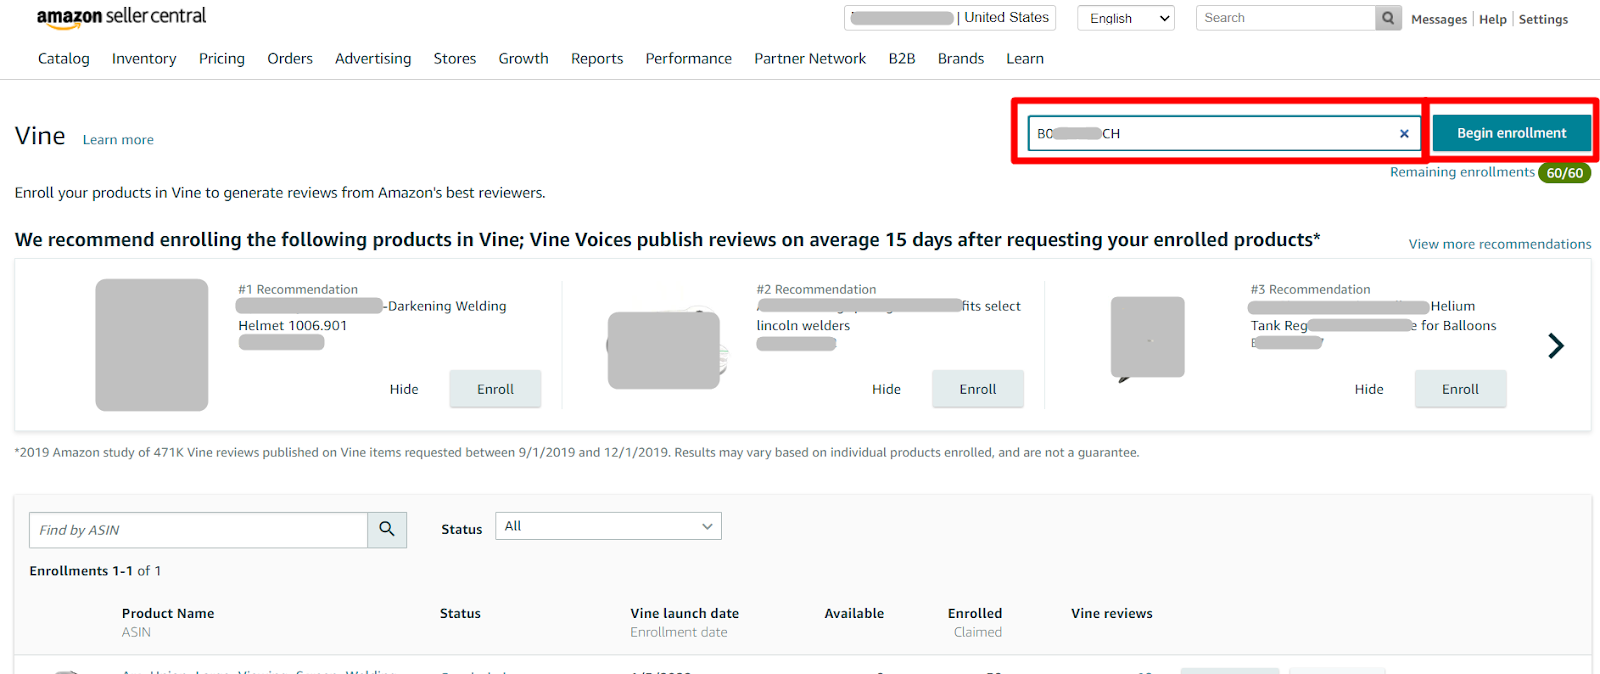Screen dimensions: 1600x674
Task: Click the "lincoln welders" product title
Action: click(x=803, y=326)
